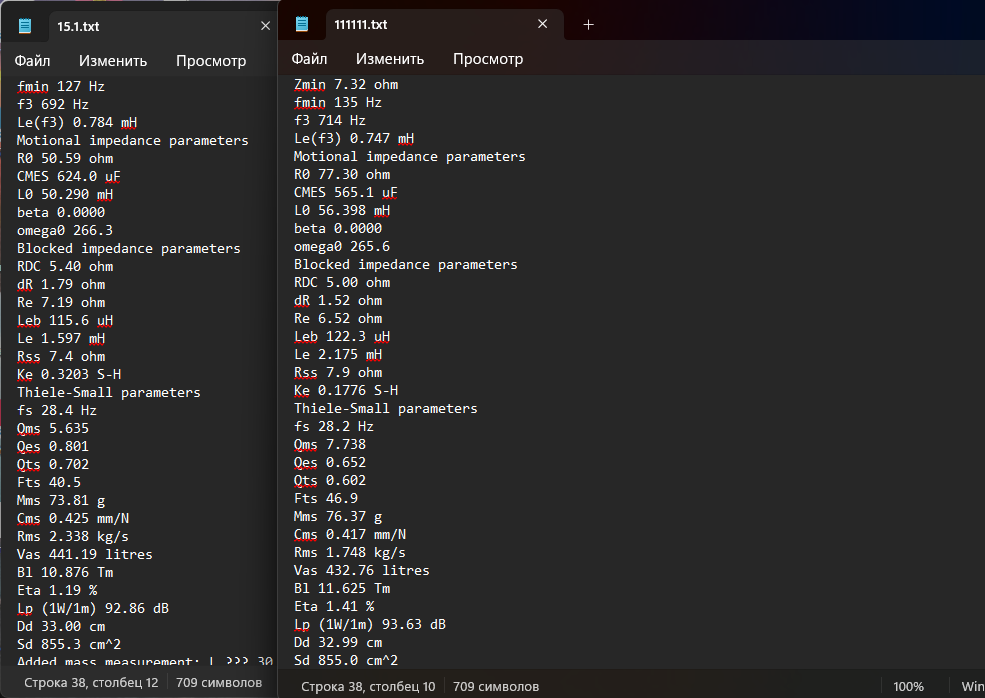Open the Просмотр menu in the 111111.txt window
985x698 pixels.
488,58
